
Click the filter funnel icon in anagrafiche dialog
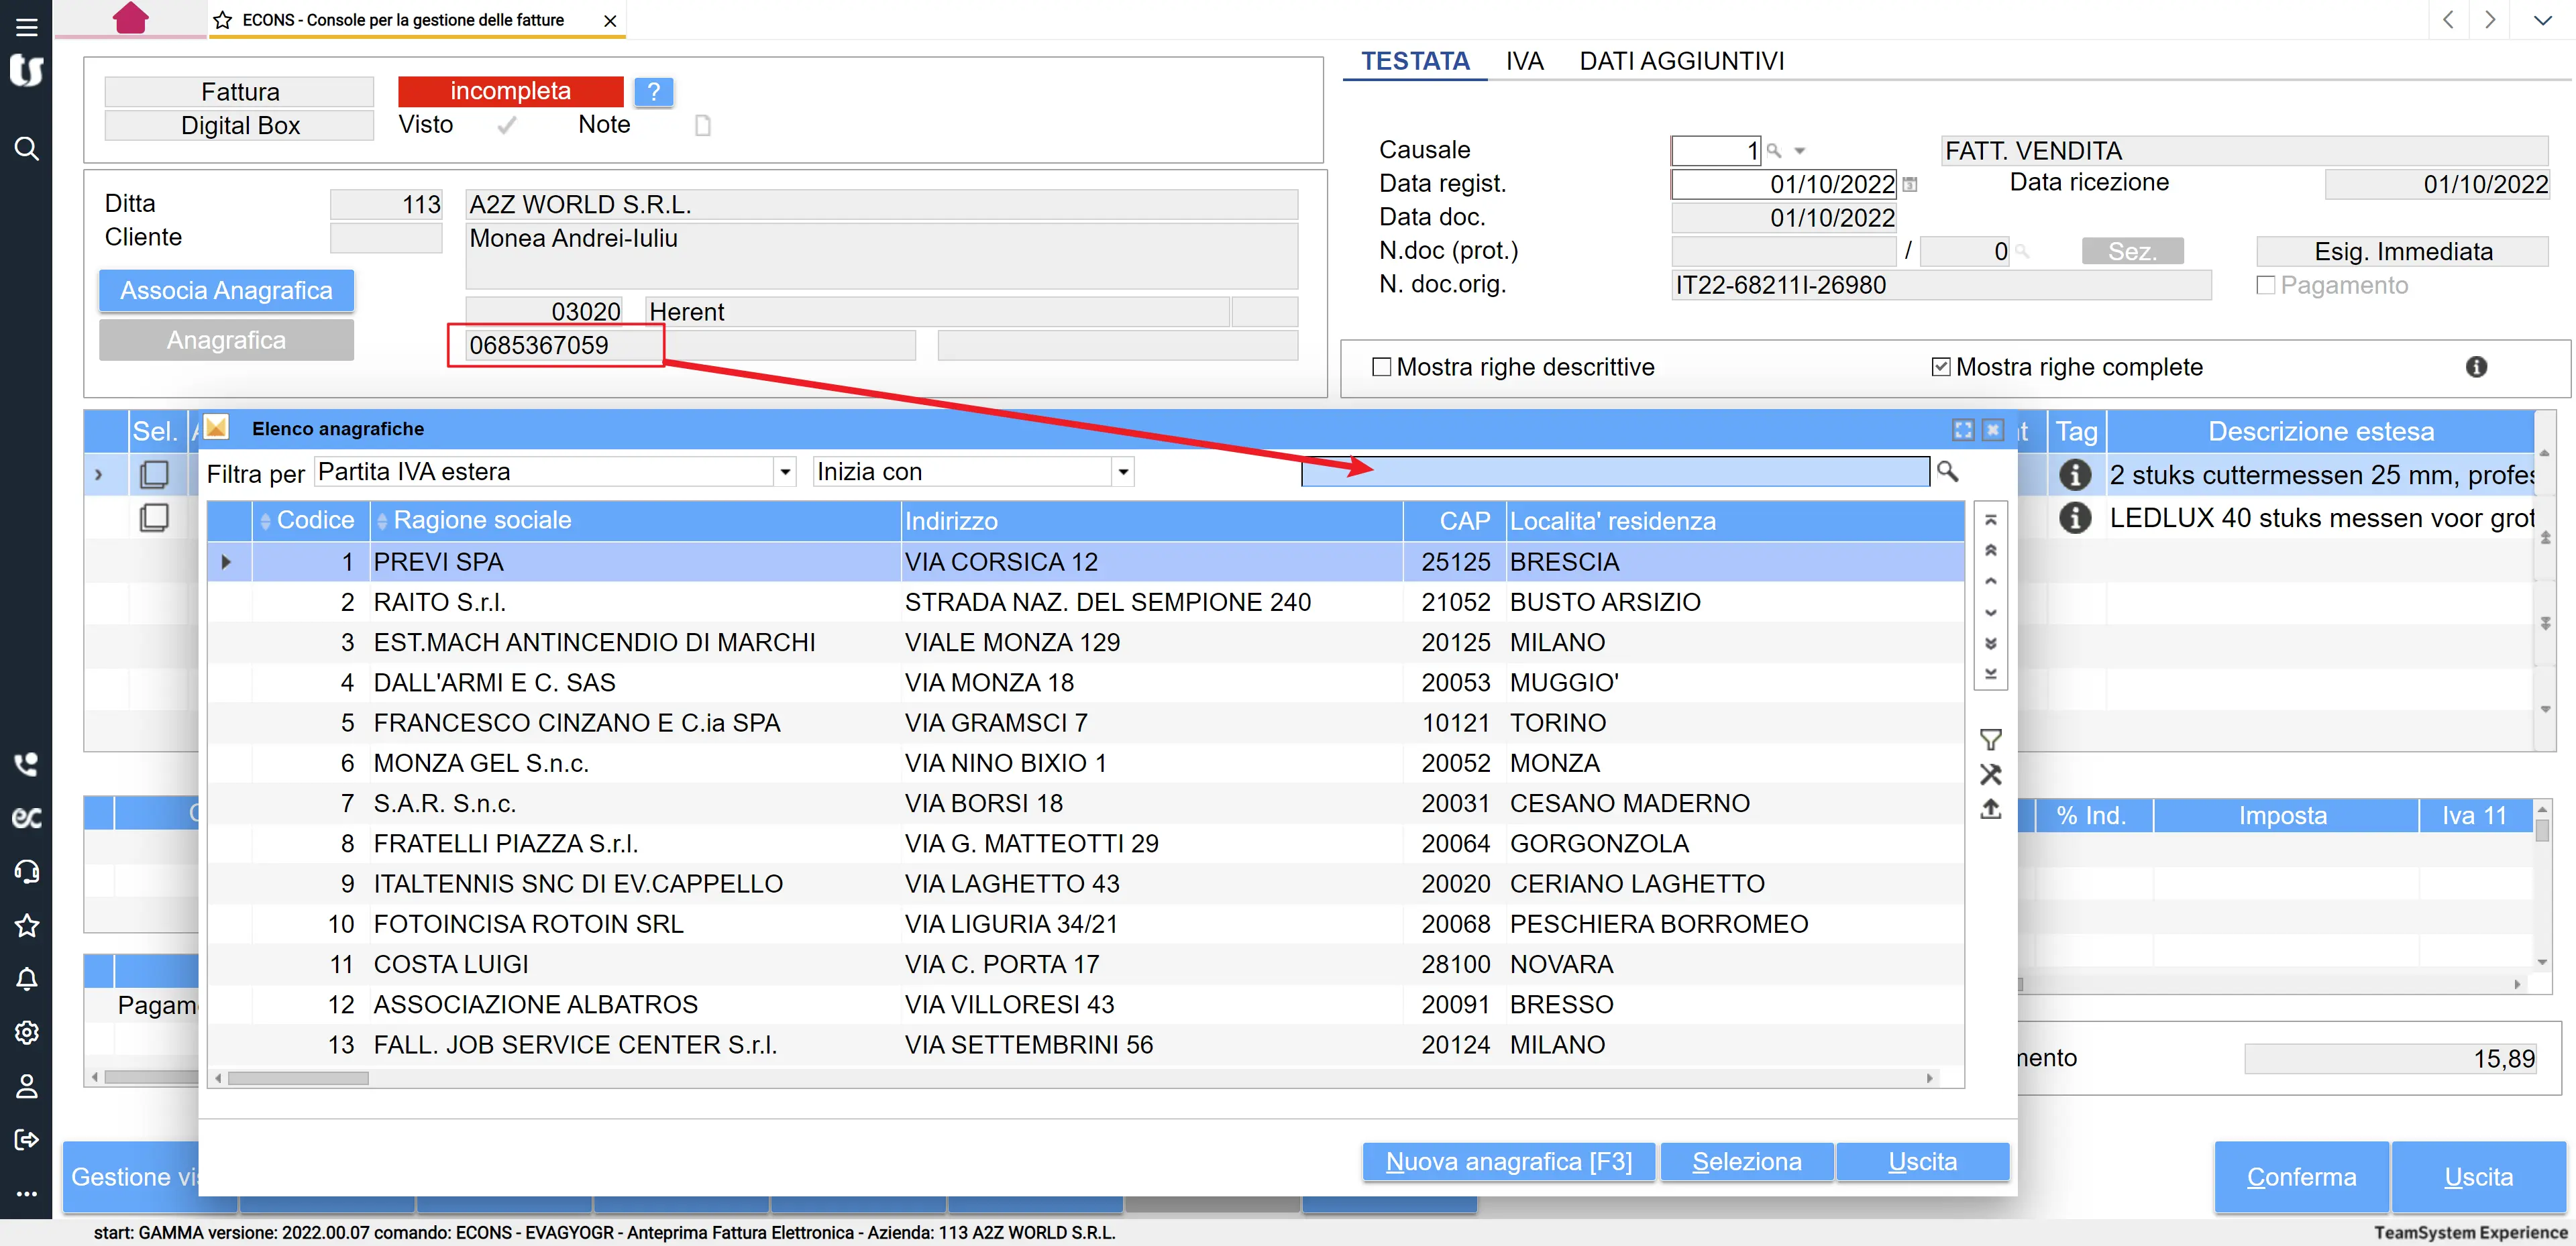pos(1990,740)
